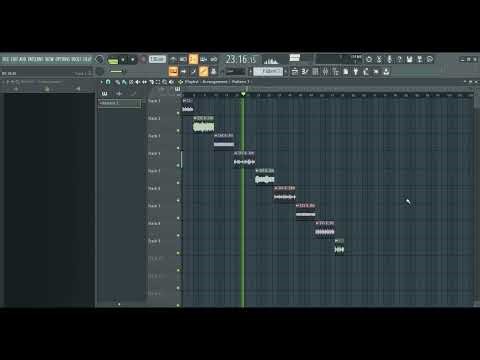
Task: Open clip menu of Track 3 audio clip
Action: pyautogui.click(x=215, y=136)
